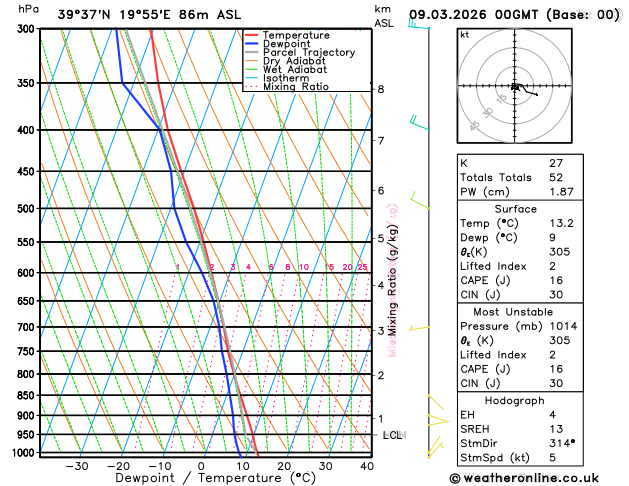This screenshot has height=486, width=629.
Task: Click the Pressure (mb) value 1014
Action: [563, 326]
